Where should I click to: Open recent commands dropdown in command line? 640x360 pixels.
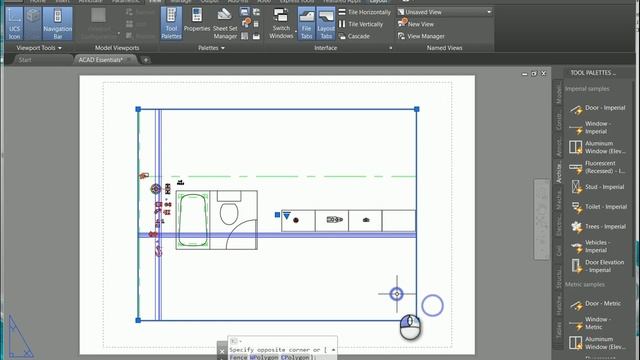[x=236, y=341]
